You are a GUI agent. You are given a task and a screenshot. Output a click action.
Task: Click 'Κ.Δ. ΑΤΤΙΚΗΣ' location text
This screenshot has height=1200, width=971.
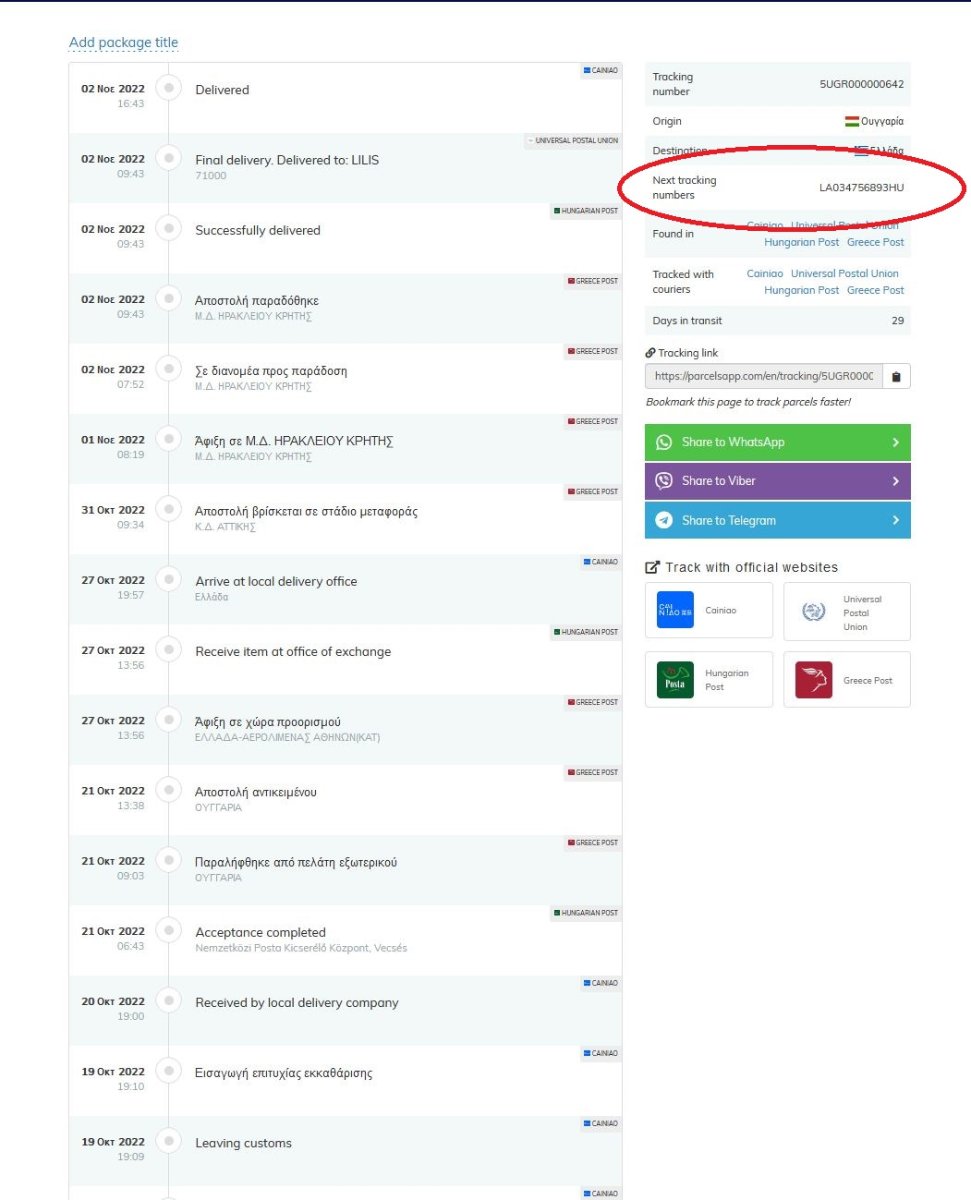coord(225,527)
